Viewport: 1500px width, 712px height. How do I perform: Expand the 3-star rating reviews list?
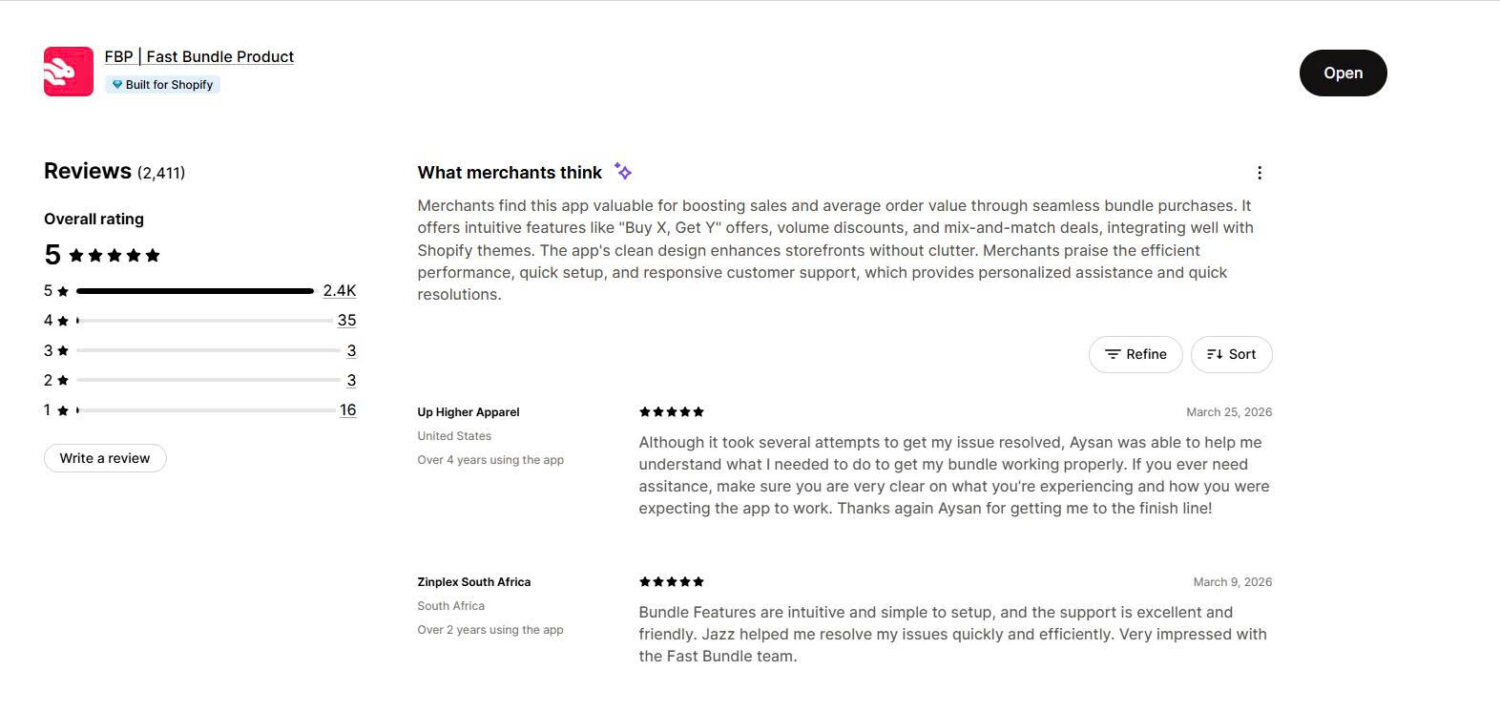click(x=351, y=350)
